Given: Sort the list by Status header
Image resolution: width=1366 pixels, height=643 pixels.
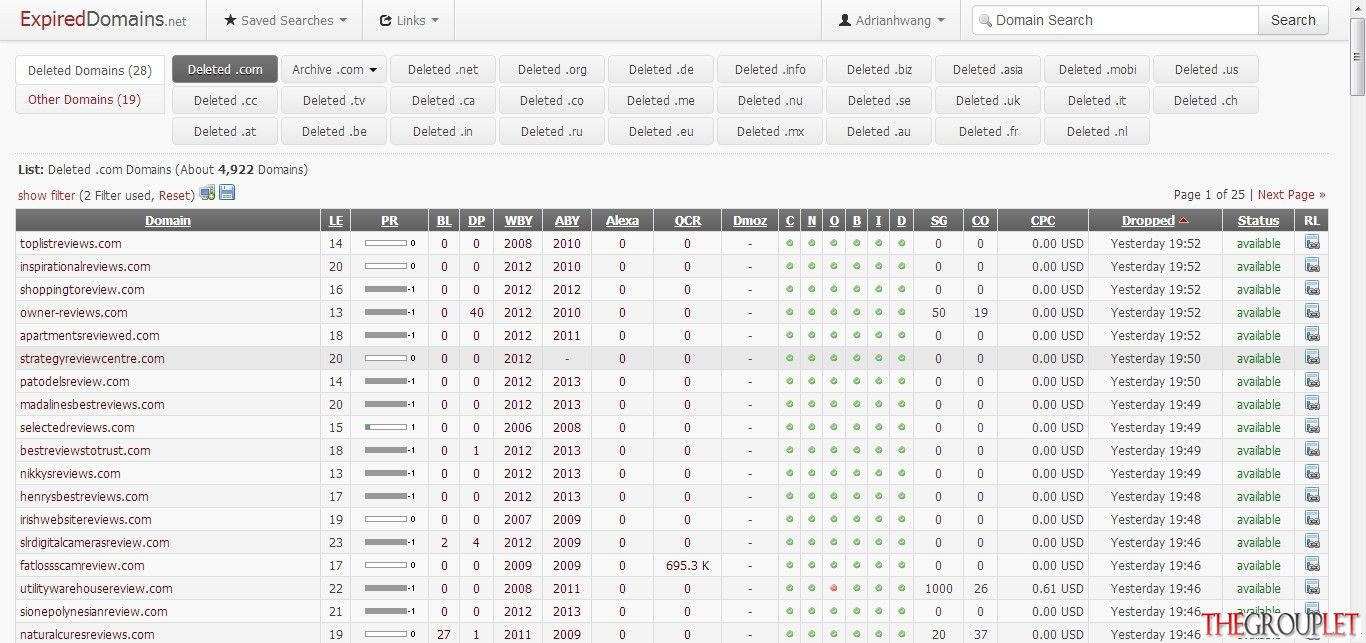Looking at the screenshot, I should pyautogui.click(x=1258, y=220).
